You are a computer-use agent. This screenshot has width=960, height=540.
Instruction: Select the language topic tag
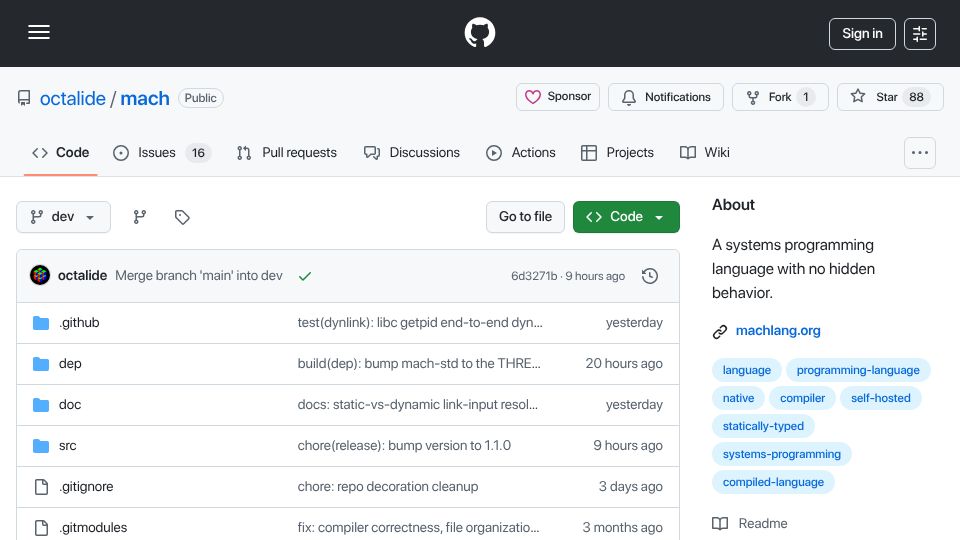click(746, 370)
